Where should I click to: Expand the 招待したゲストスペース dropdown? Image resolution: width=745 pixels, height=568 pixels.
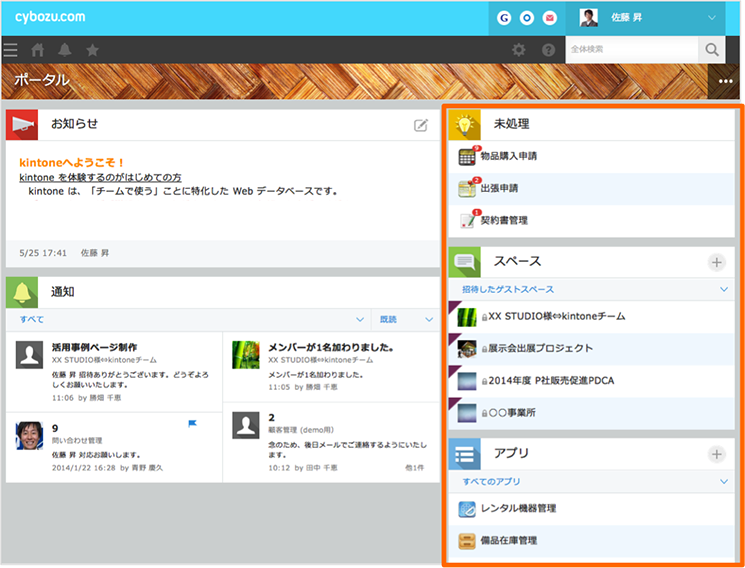point(592,289)
